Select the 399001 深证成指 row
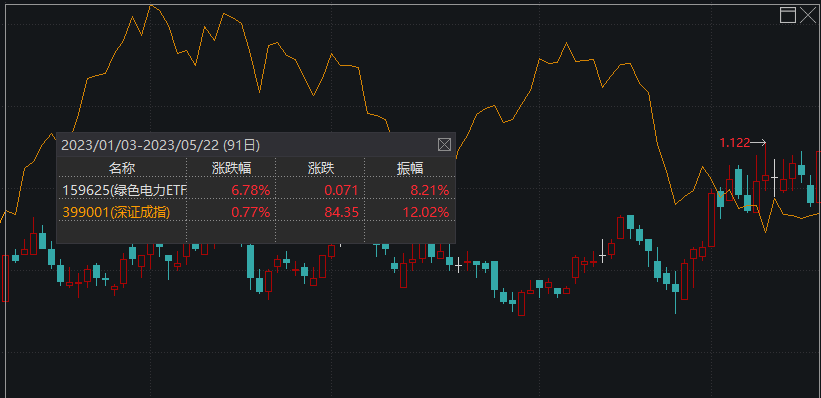 point(256,212)
